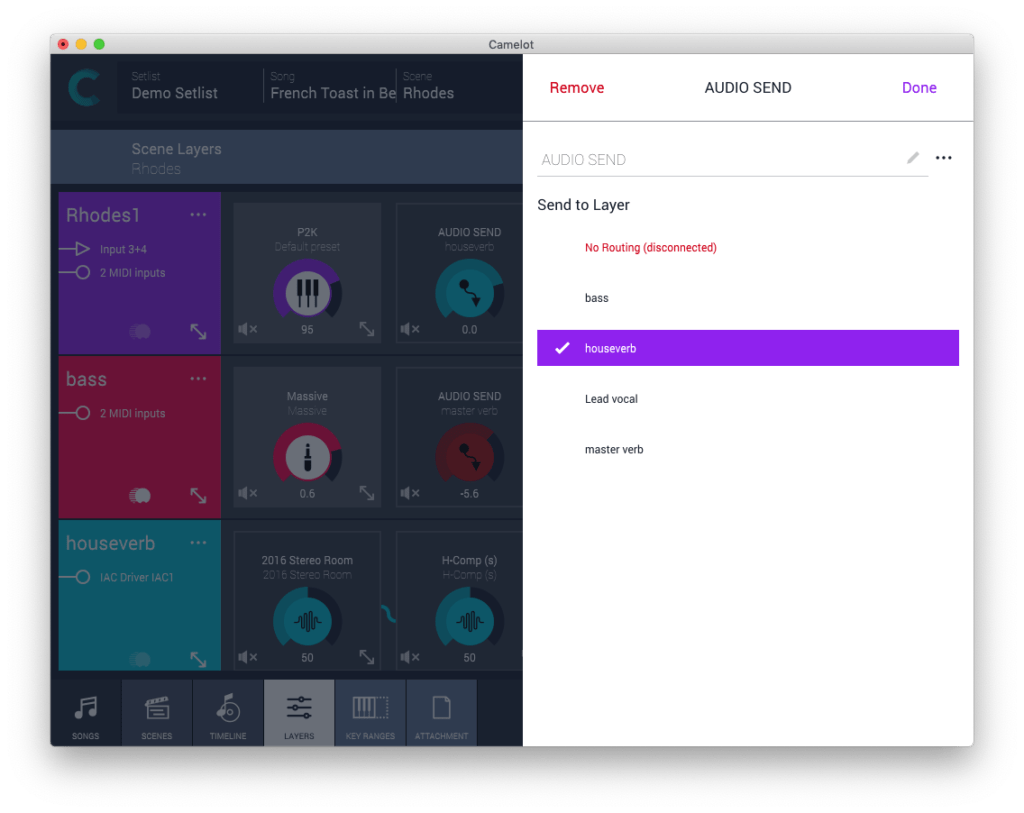Click the houseverb AUDIO SEND arrow icon
Image resolution: width=1024 pixels, height=813 pixels.
click(x=470, y=289)
